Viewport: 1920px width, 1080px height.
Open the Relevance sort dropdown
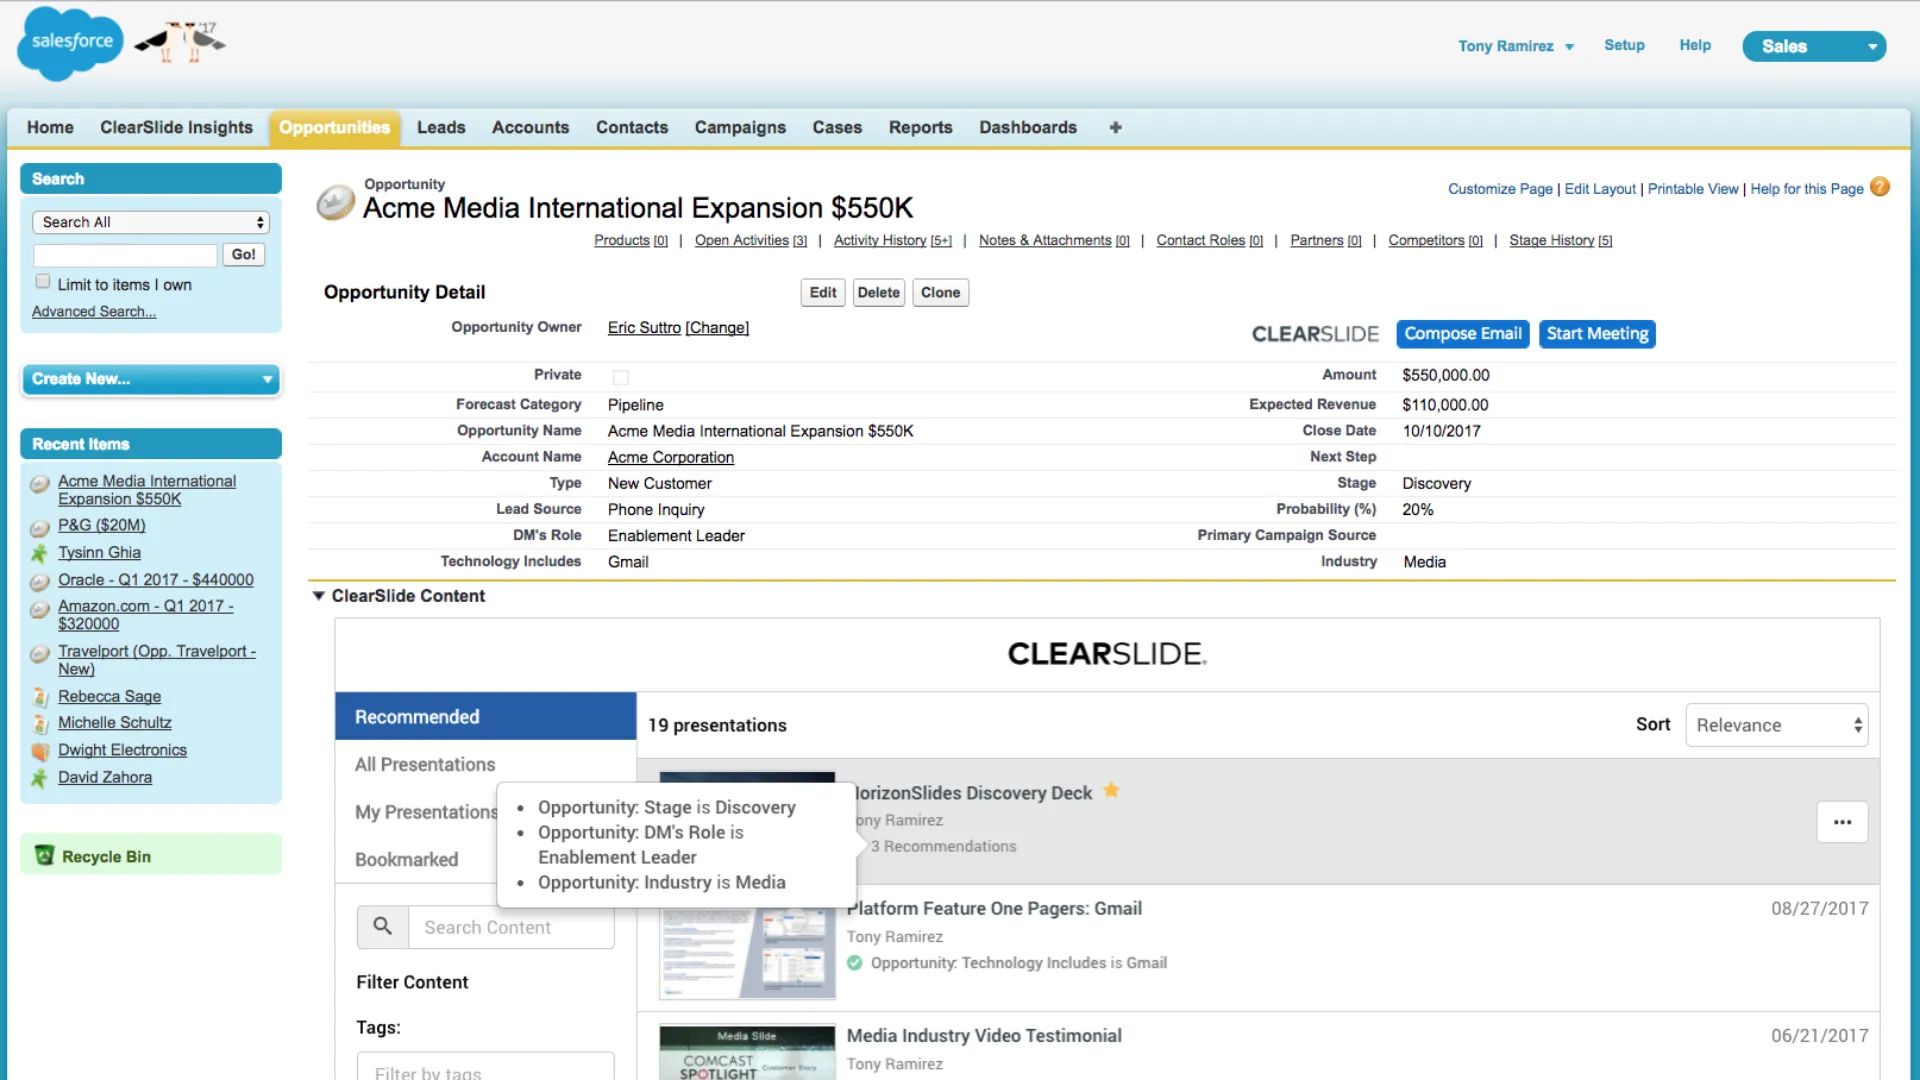point(1776,725)
